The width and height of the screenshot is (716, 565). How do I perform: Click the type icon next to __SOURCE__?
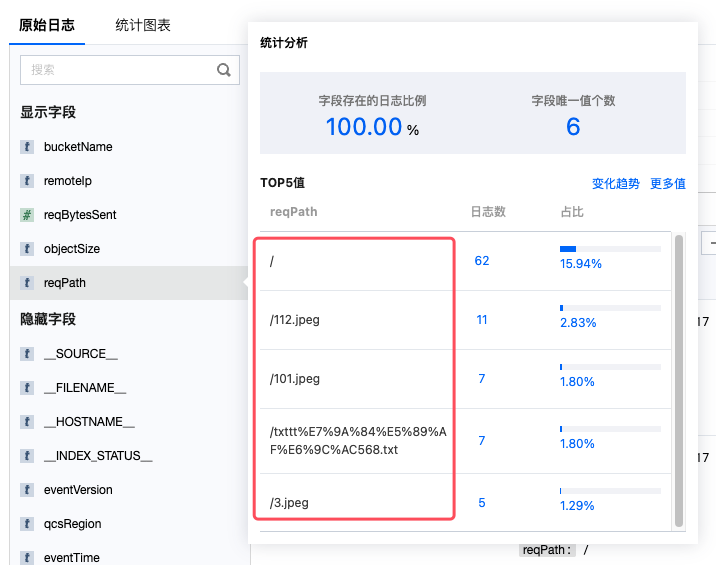coord(28,354)
